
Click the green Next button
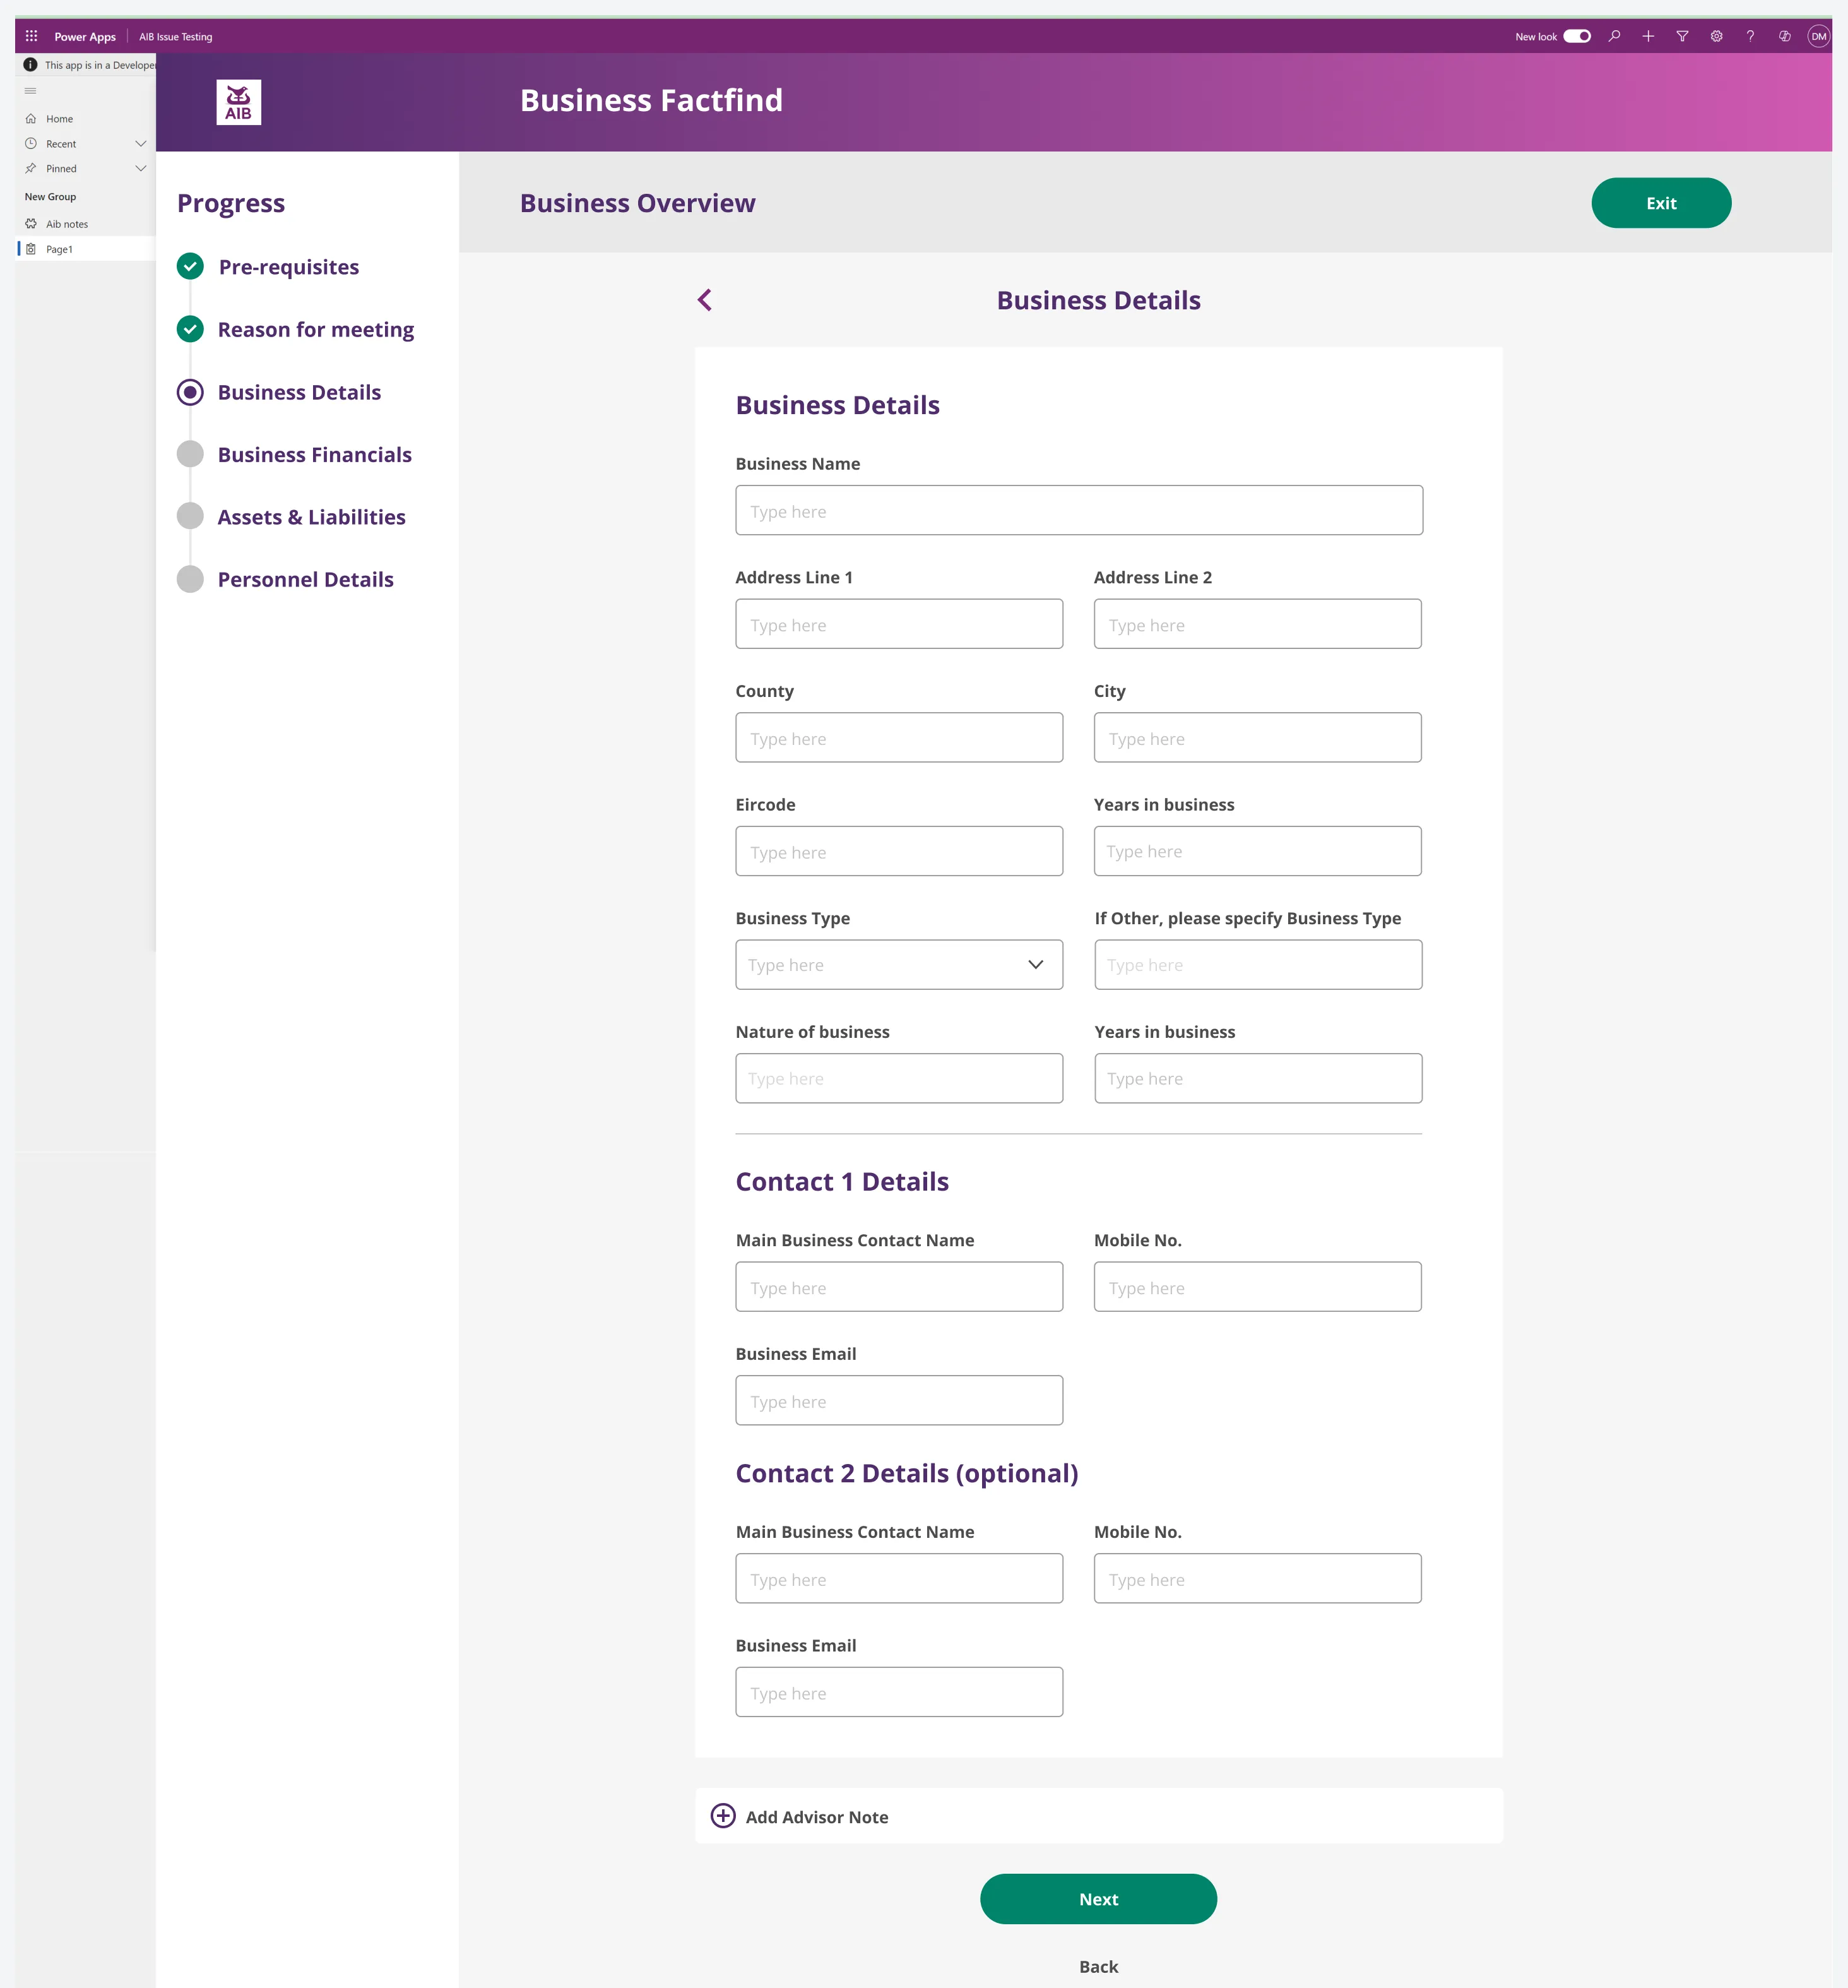(1098, 1899)
